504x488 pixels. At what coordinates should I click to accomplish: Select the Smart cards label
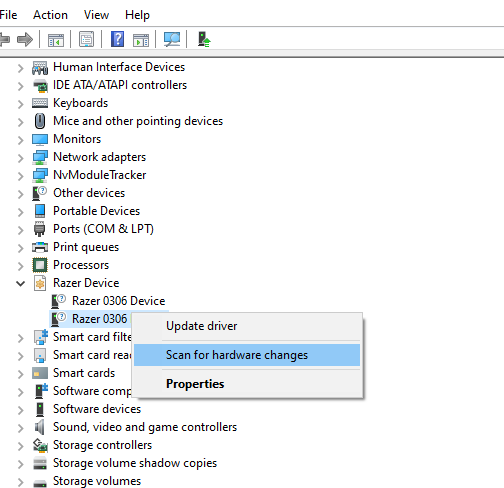tap(84, 373)
